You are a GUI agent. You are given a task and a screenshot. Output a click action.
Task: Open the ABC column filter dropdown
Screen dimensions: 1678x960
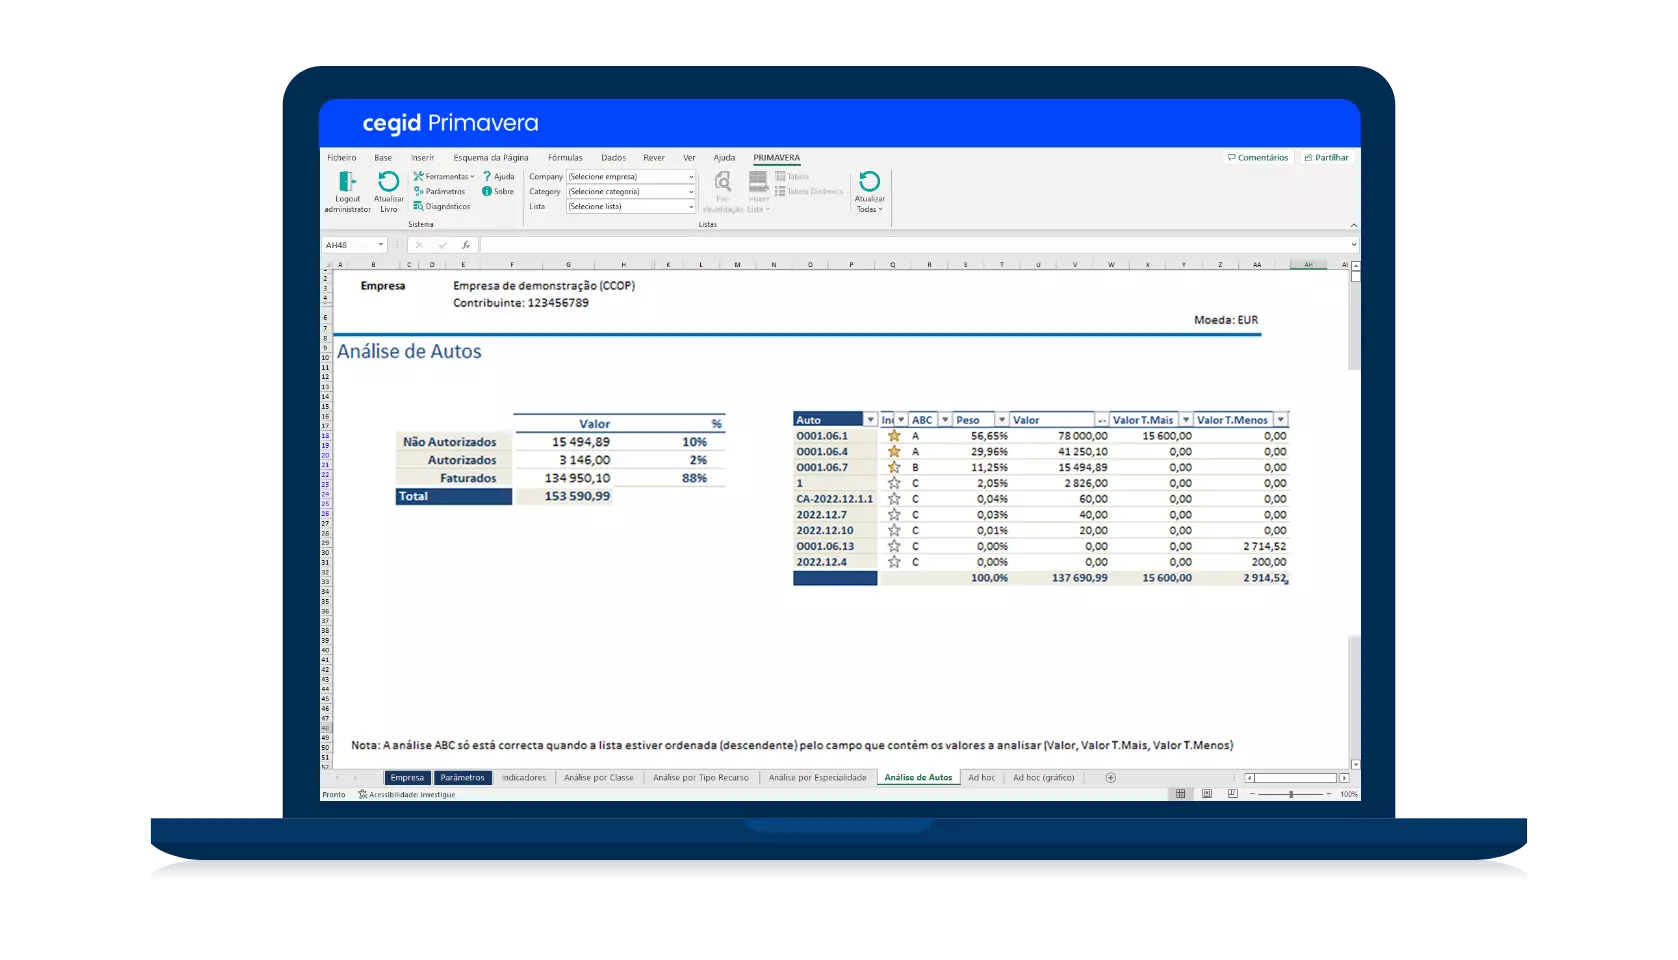(x=945, y=420)
